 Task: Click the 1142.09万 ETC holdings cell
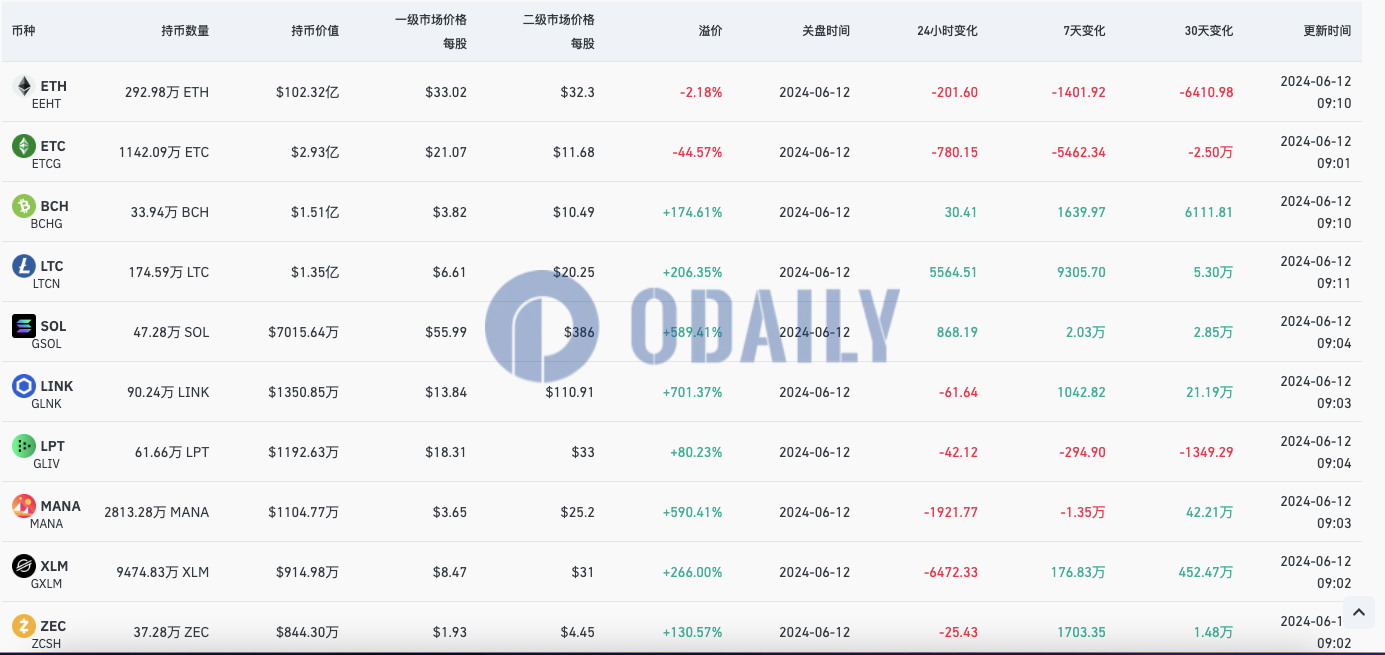164,152
